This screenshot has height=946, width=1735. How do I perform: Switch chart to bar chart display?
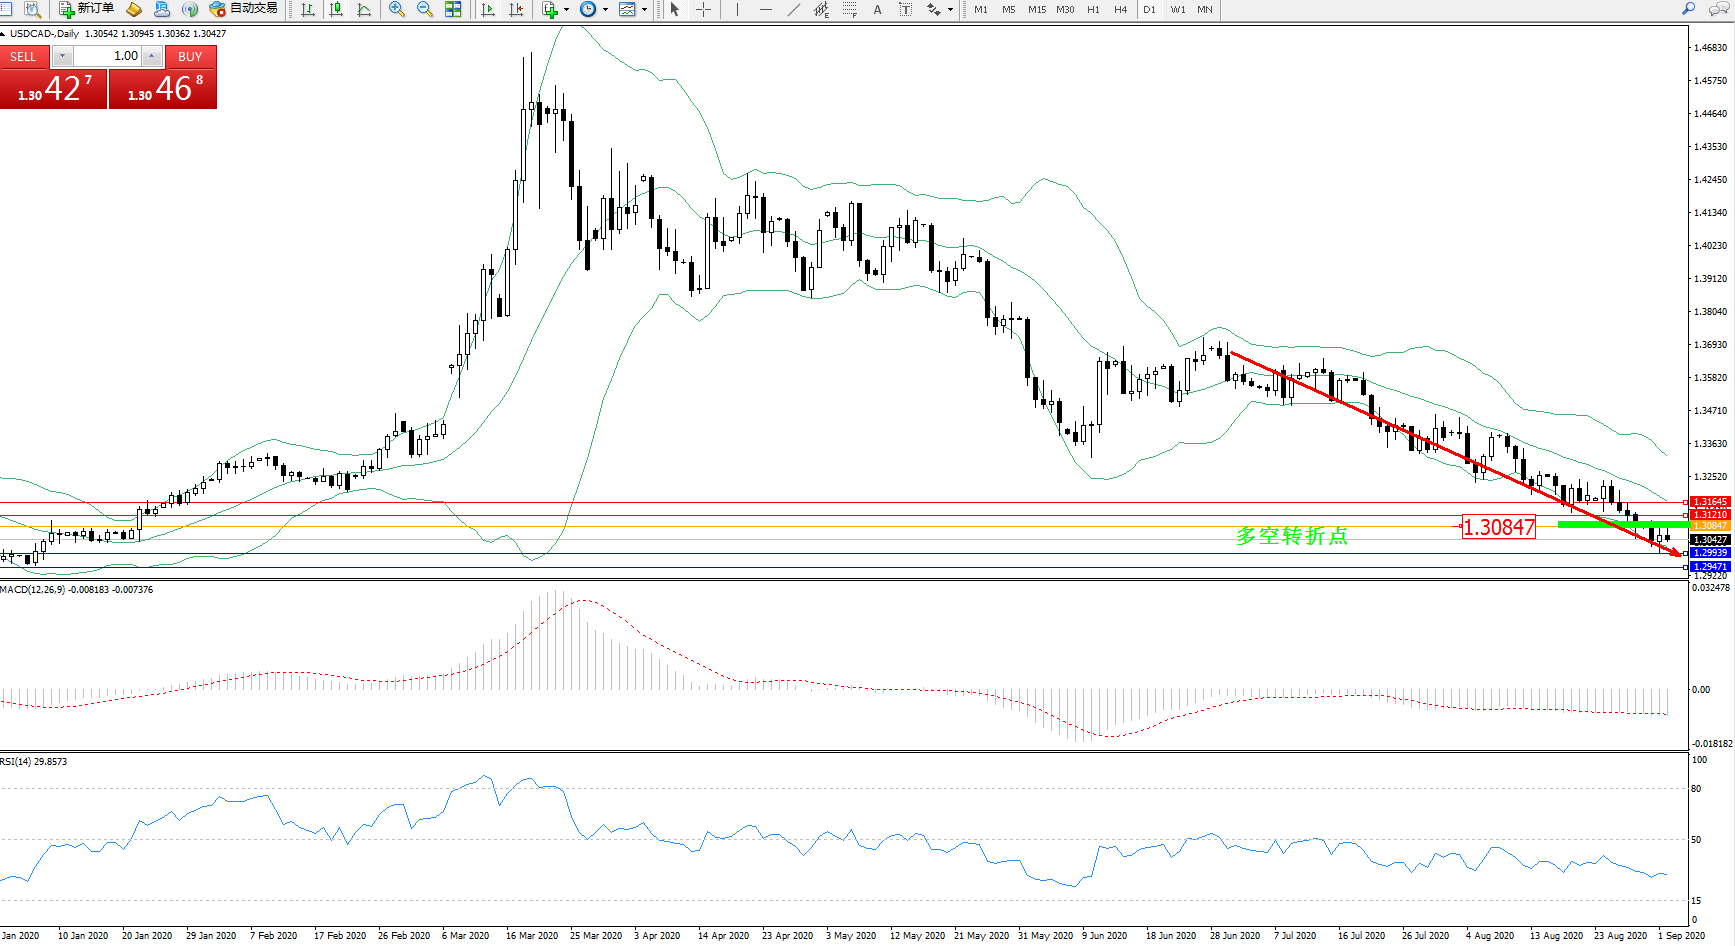308,10
